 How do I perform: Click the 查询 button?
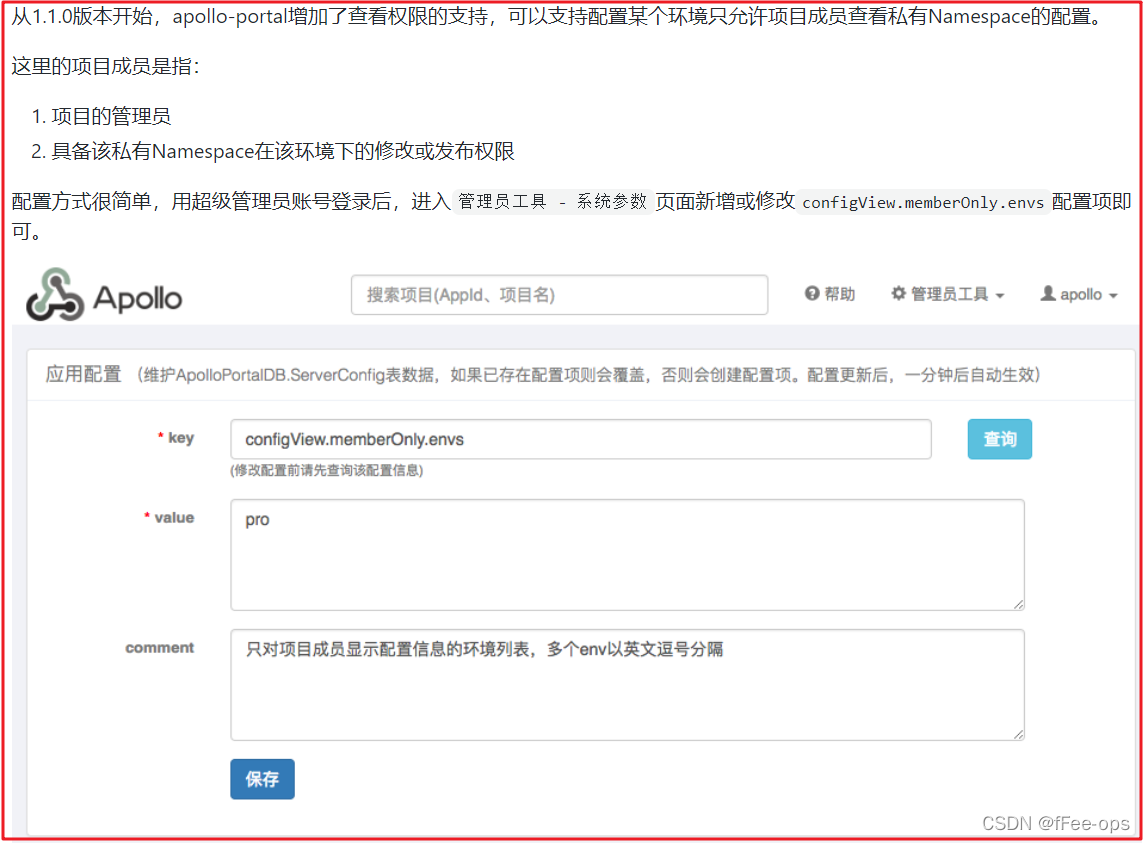(1000, 439)
